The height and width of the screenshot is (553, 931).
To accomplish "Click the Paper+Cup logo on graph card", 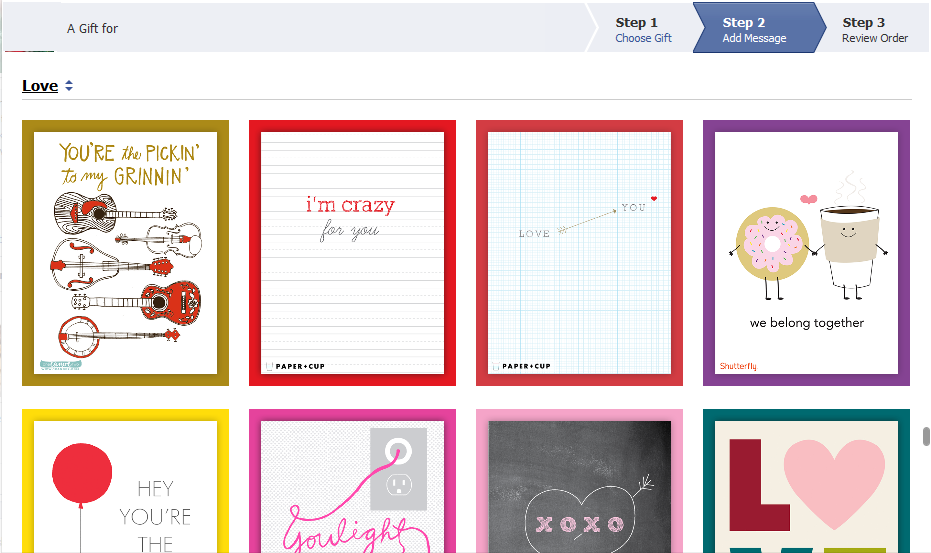I will tap(521, 366).
